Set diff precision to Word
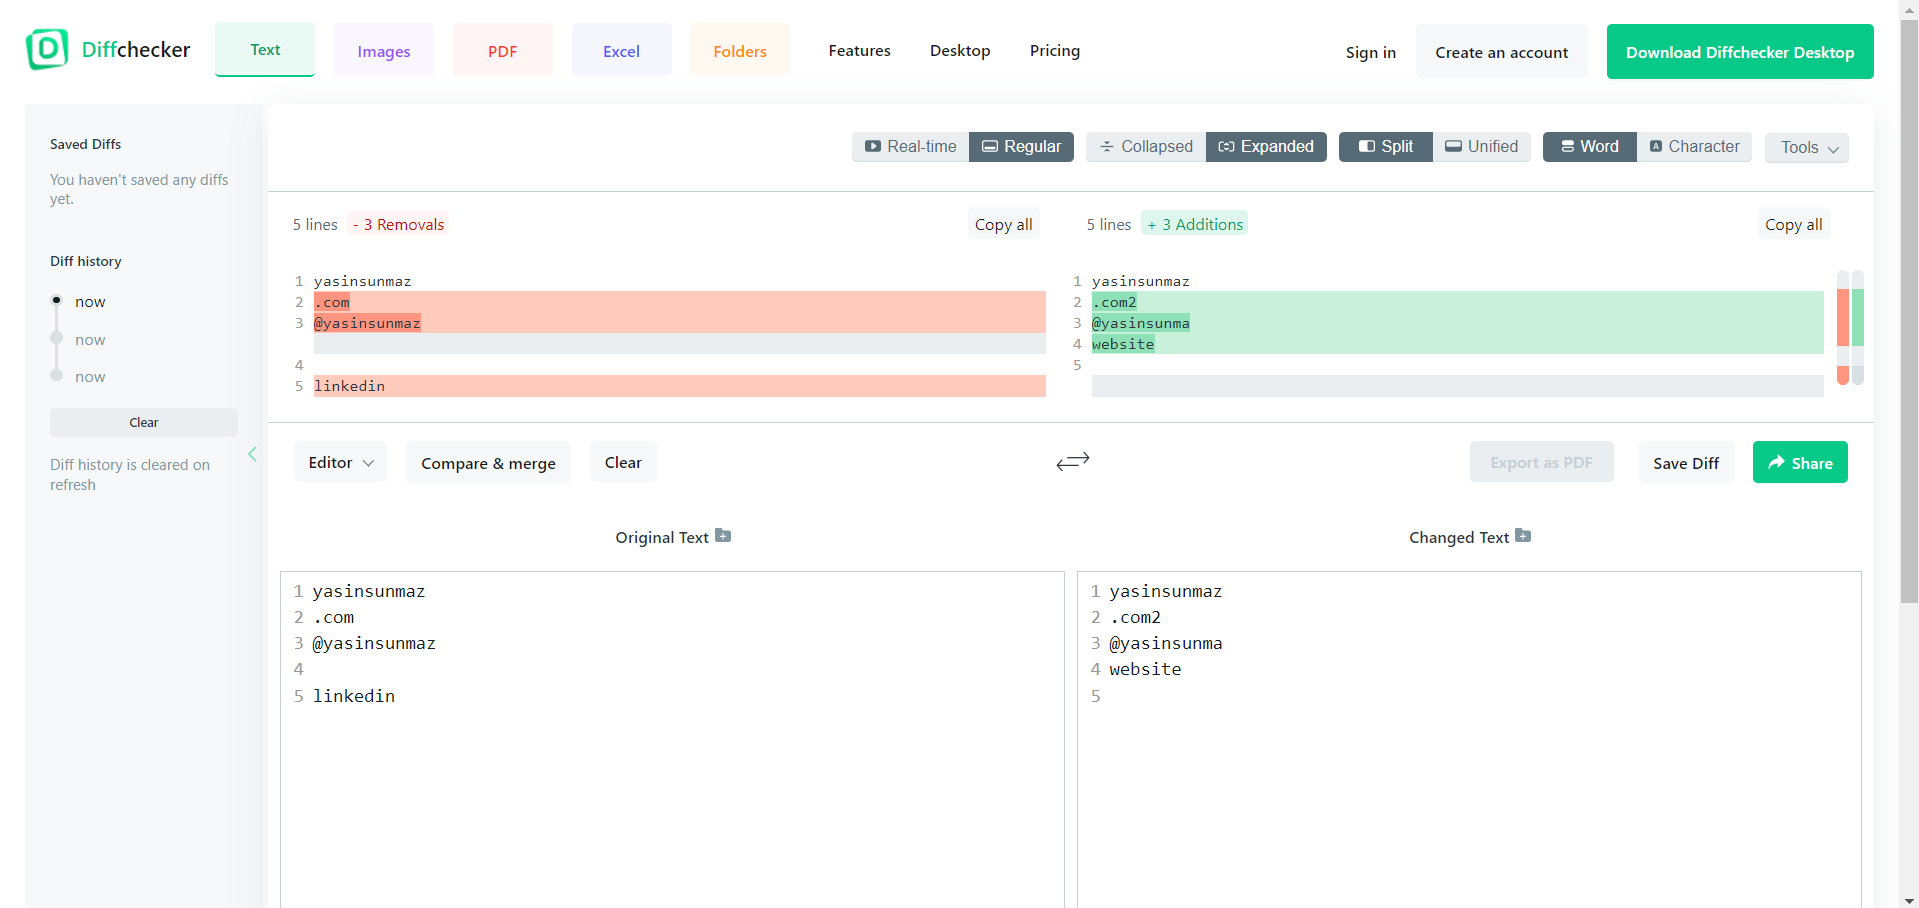Image resolution: width=1919 pixels, height=908 pixels. [1590, 147]
